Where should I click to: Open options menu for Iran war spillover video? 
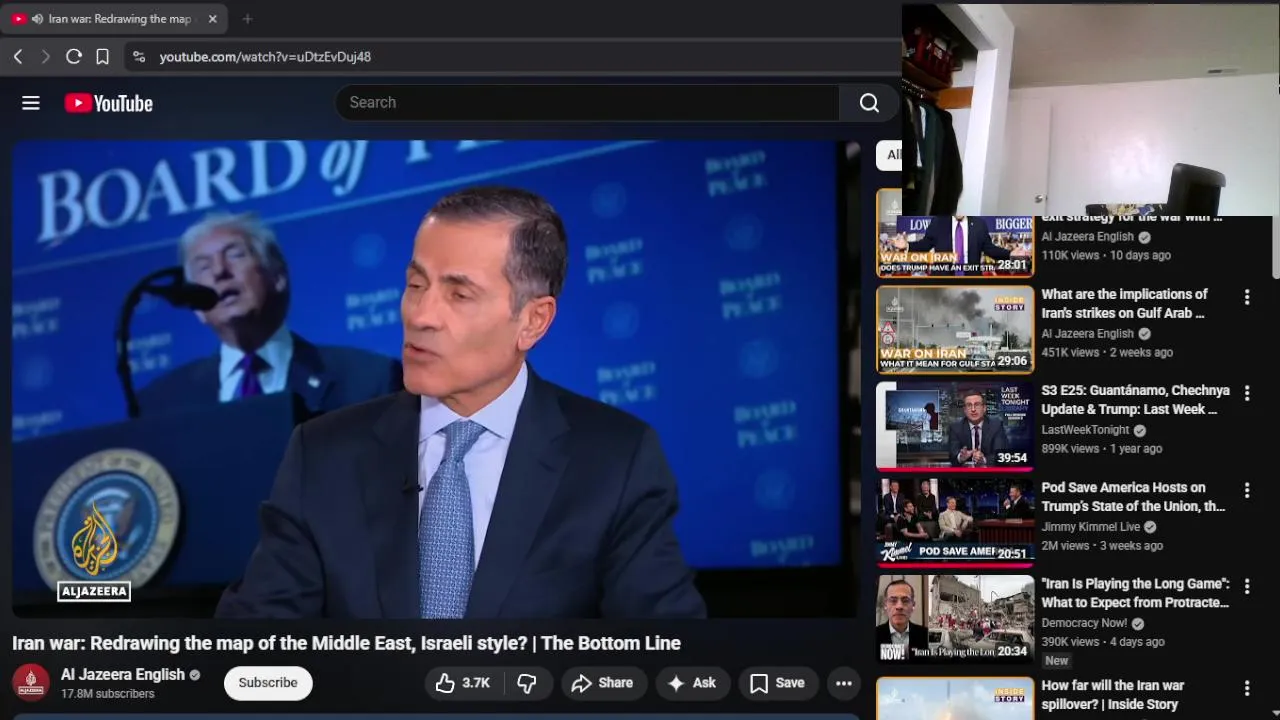[x=1246, y=688]
